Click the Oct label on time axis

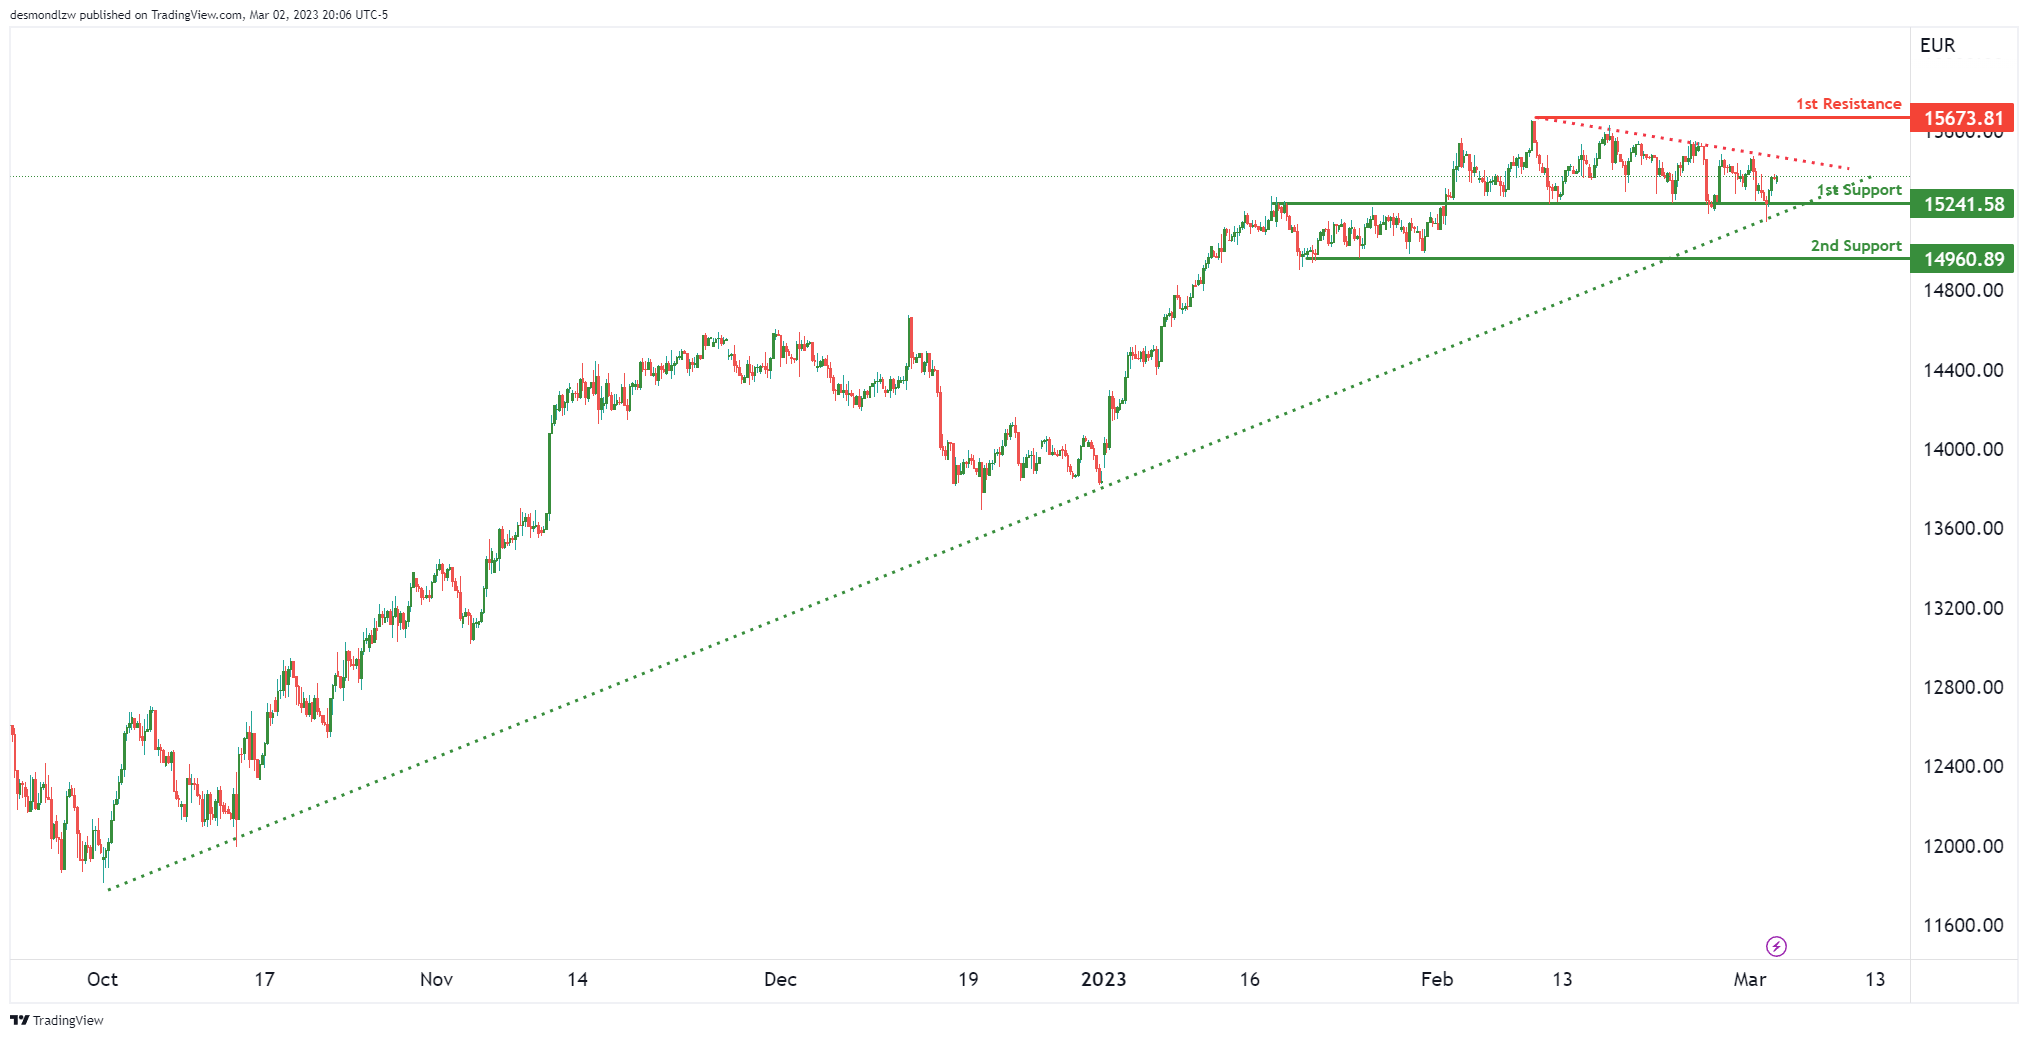tap(102, 980)
